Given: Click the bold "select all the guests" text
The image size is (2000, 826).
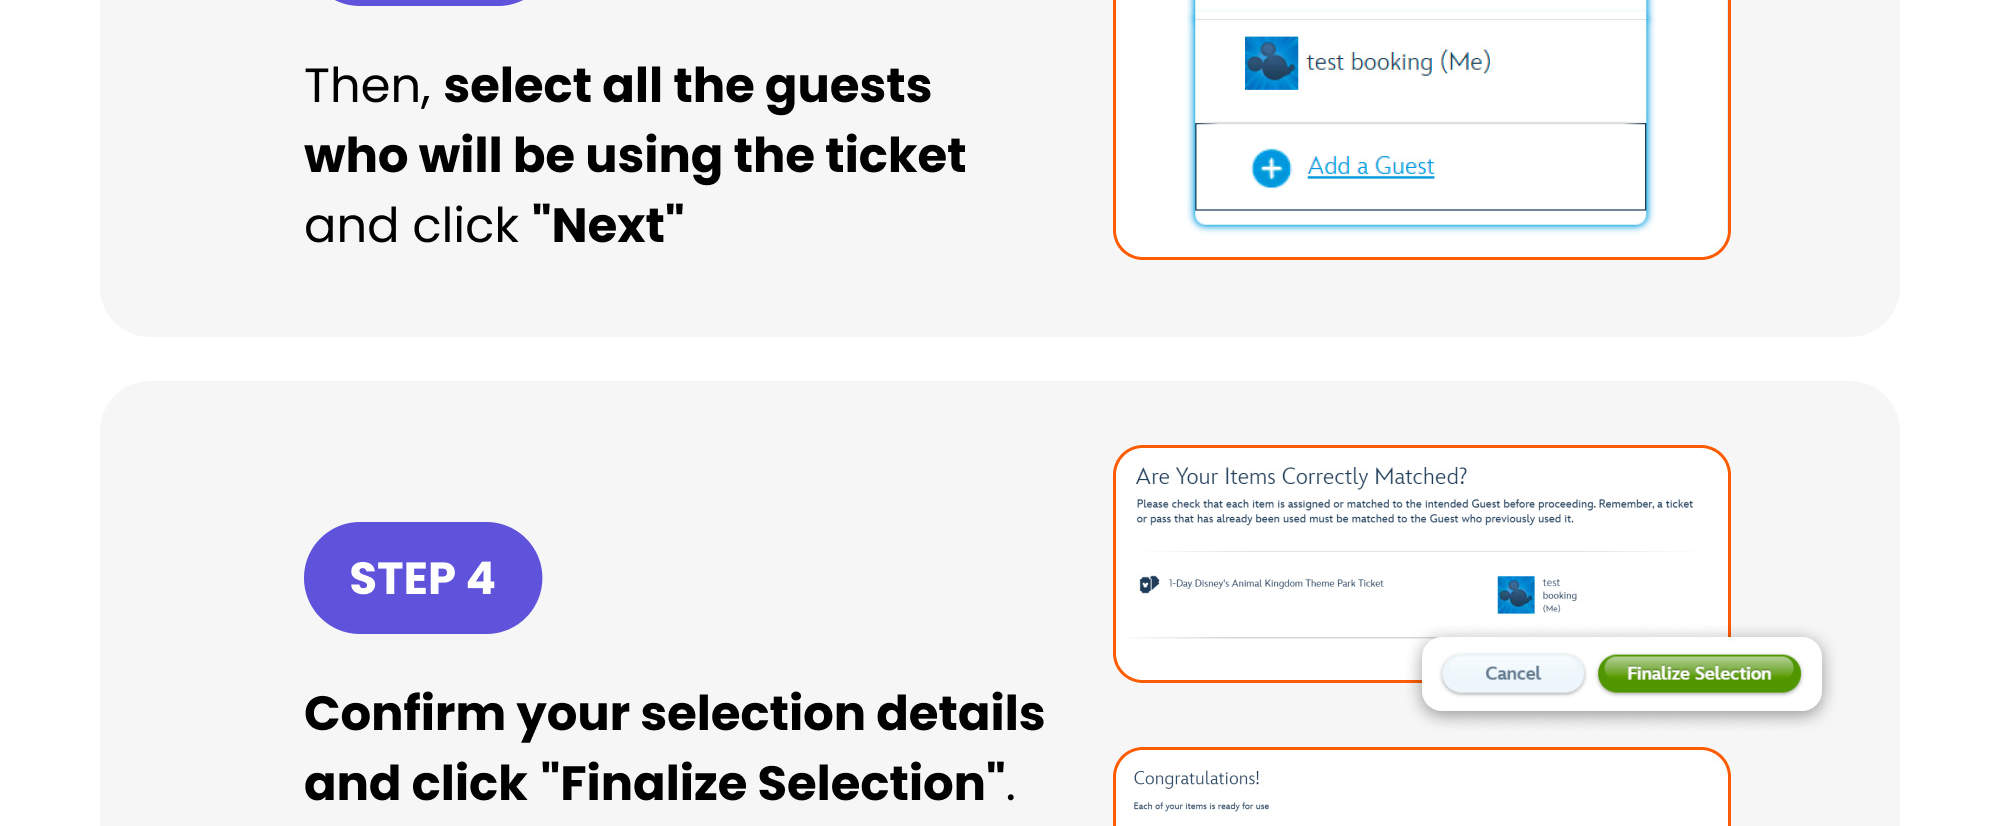Looking at the screenshot, I should [x=687, y=86].
